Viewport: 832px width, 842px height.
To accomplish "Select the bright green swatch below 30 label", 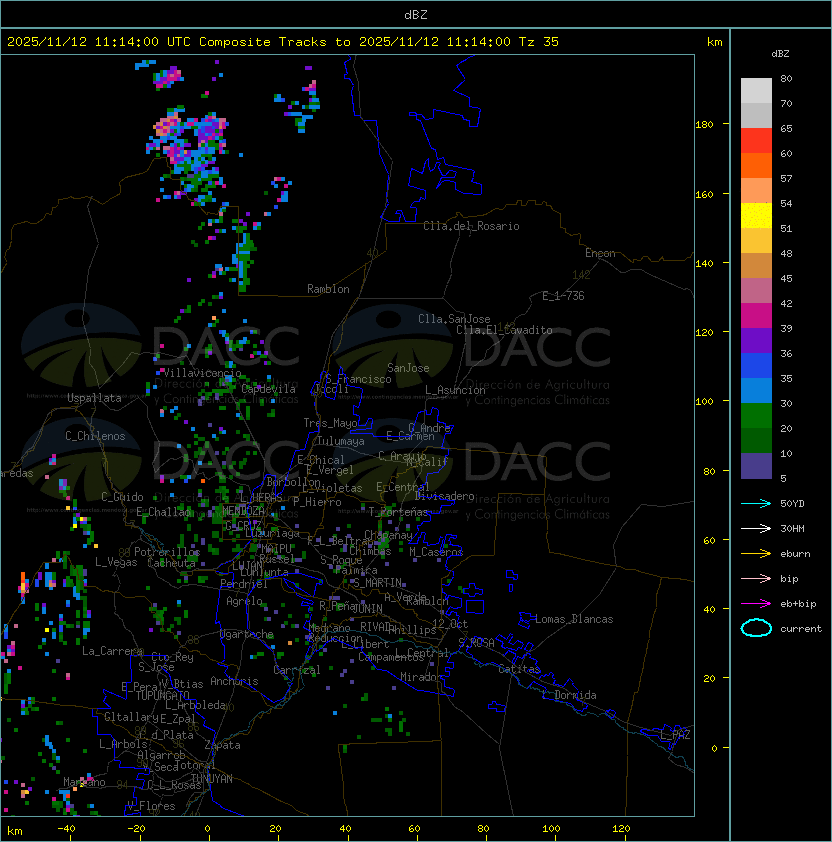I will pyautogui.click(x=756, y=416).
